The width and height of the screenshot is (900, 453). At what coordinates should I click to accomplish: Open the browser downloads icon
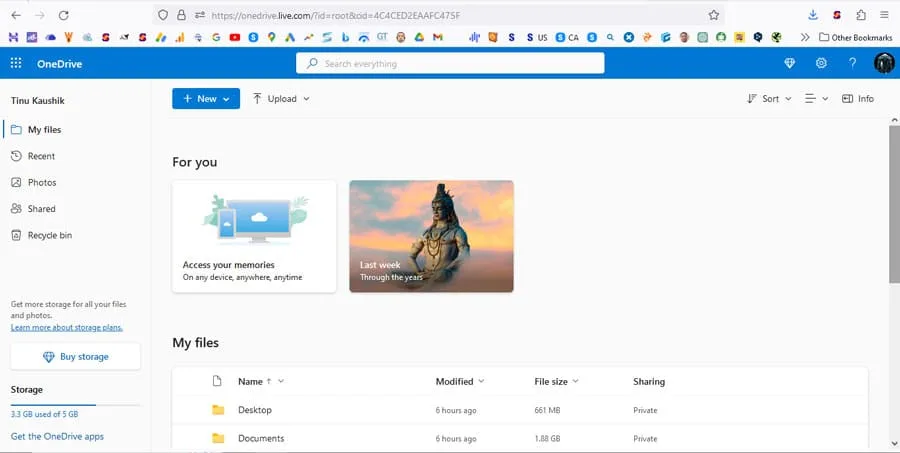[x=813, y=16]
